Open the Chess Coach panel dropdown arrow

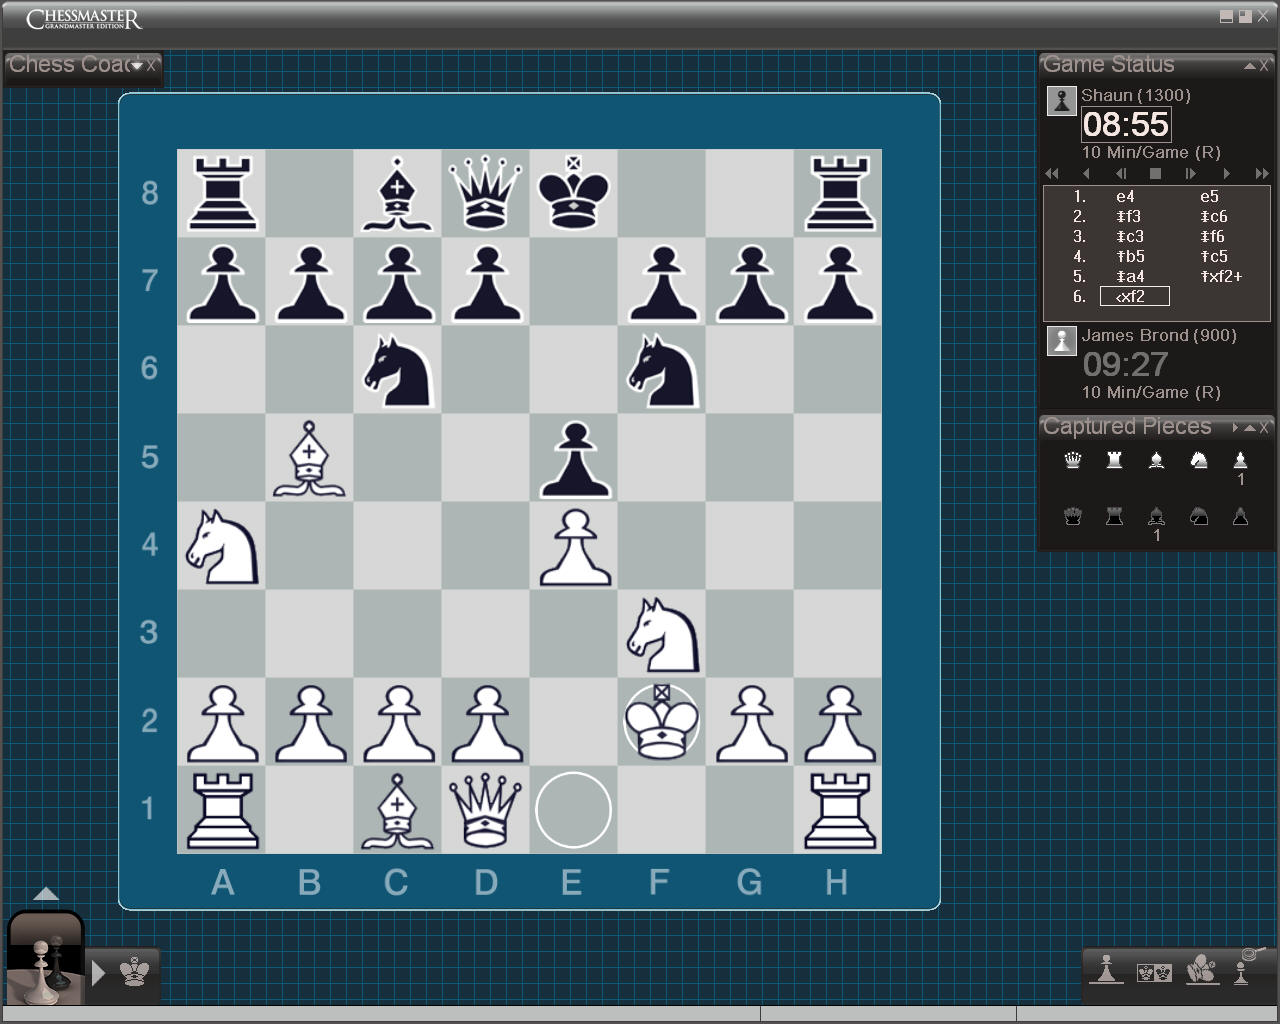pyautogui.click(x=137, y=66)
